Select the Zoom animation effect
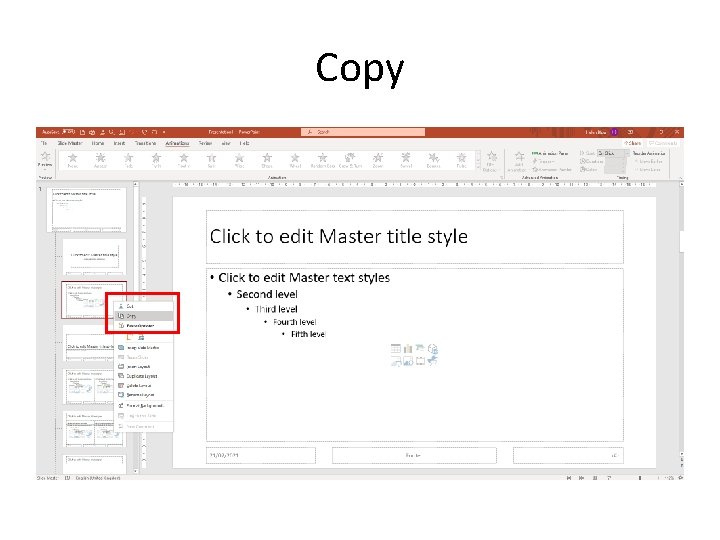 pyautogui.click(x=378, y=160)
